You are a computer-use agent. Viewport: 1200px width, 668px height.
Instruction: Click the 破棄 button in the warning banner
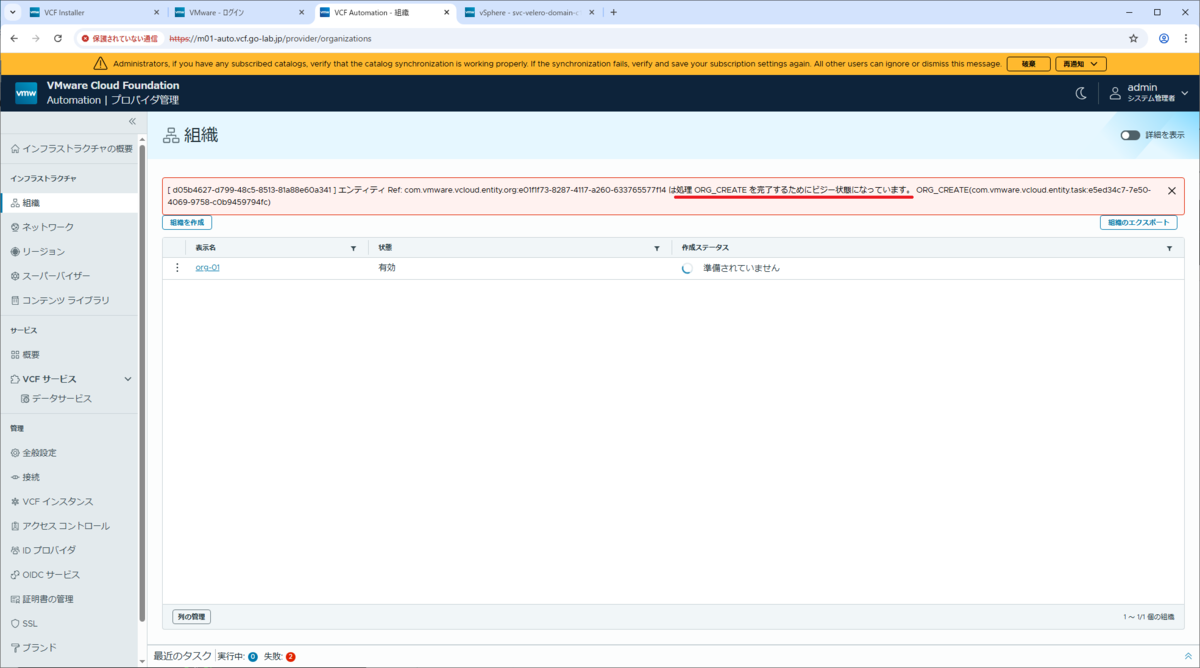pos(1028,64)
